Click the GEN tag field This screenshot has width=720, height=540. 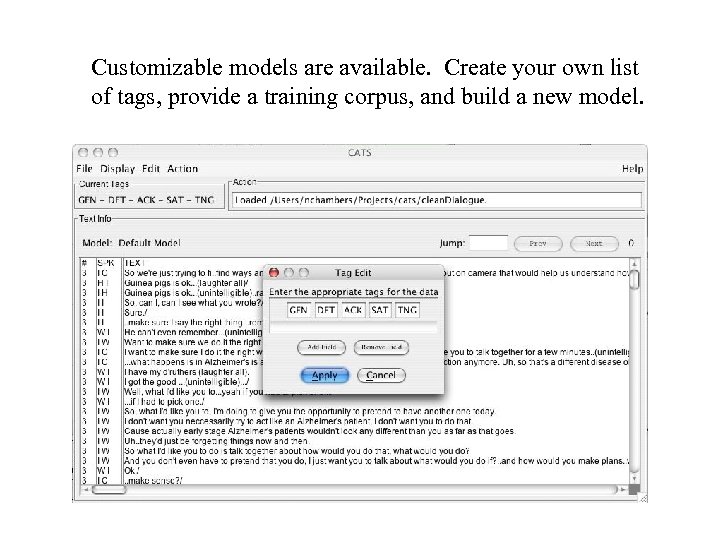[298, 310]
